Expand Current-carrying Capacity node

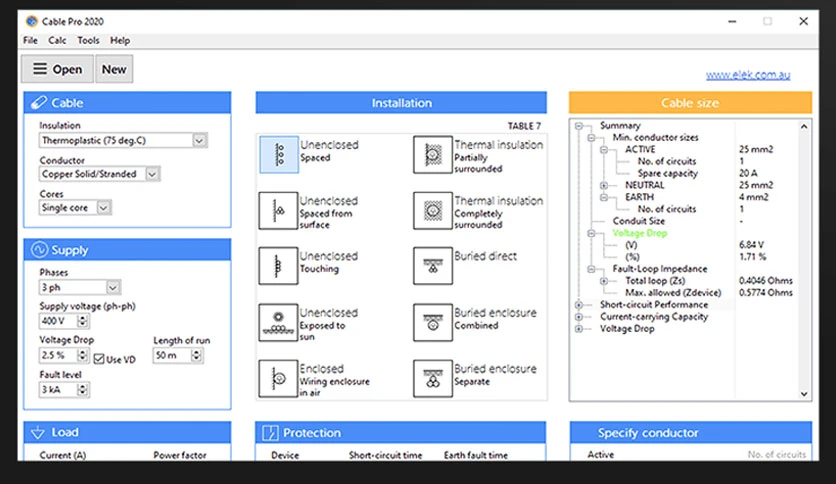(578, 317)
